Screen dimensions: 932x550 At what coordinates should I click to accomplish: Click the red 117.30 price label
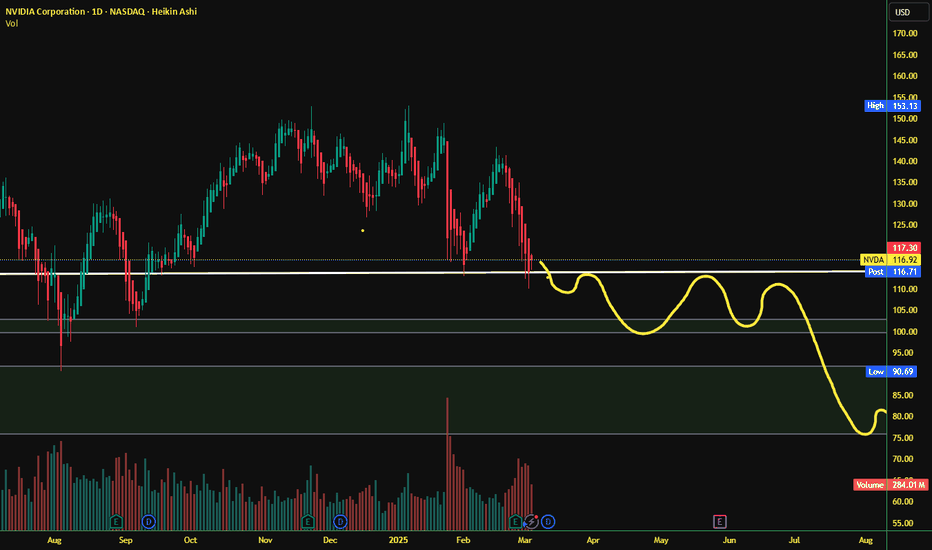904,248
